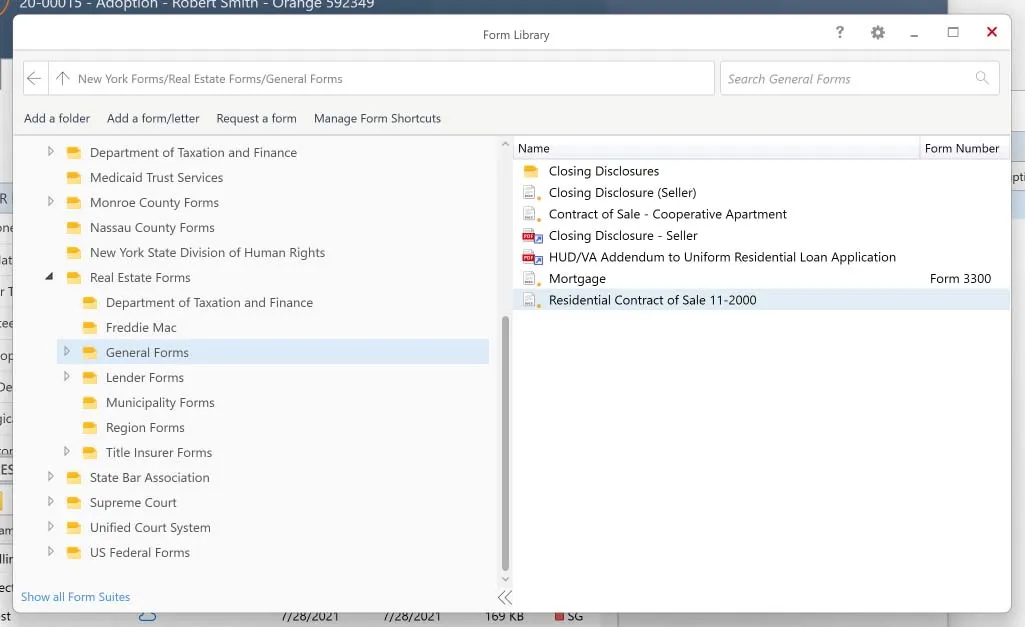Open Manage Form Shortcuts

(x=377, y=118)
